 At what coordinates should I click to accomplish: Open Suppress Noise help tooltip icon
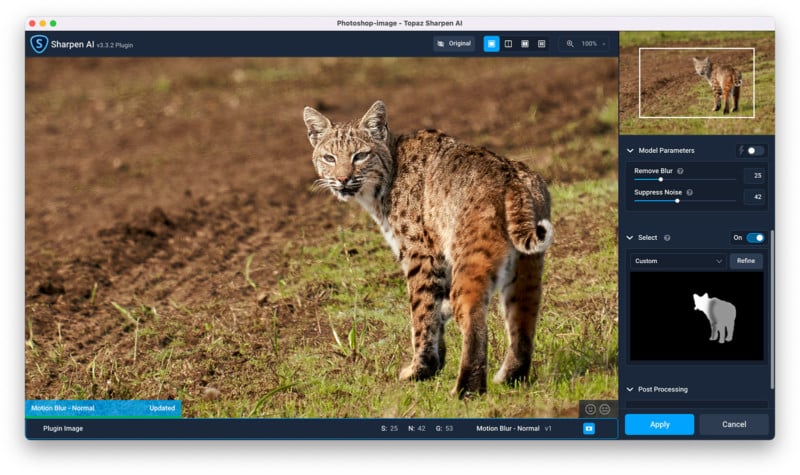pyautogui.click(x=689, y=192)
